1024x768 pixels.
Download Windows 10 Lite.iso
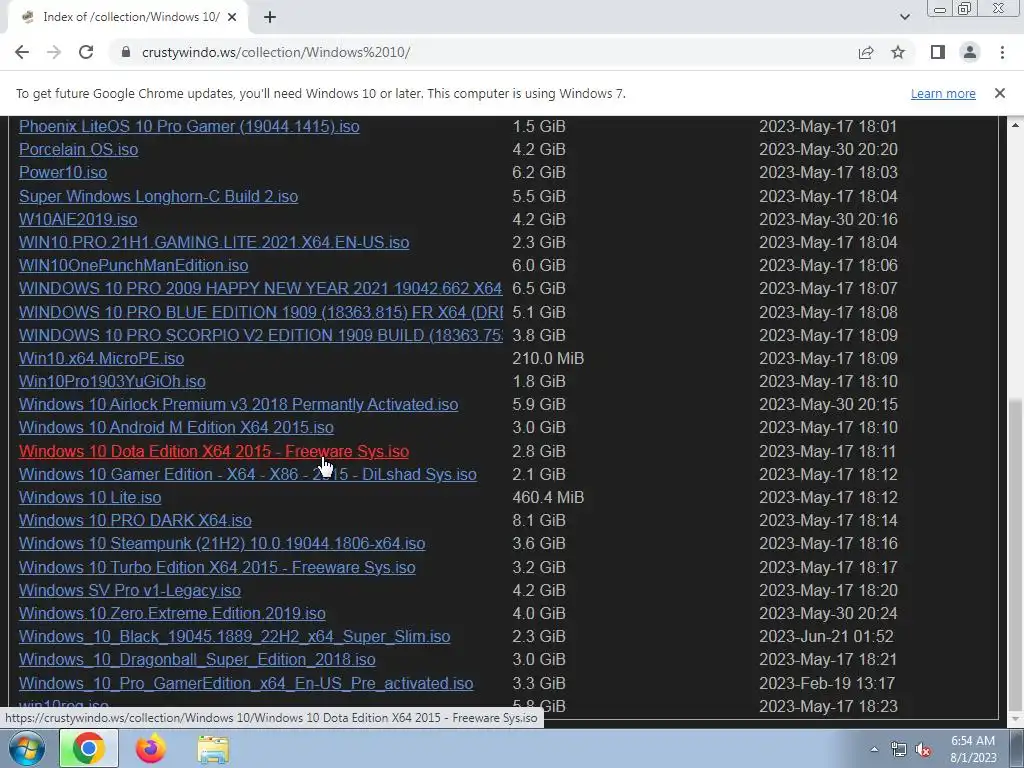click(x=90, y=497)
